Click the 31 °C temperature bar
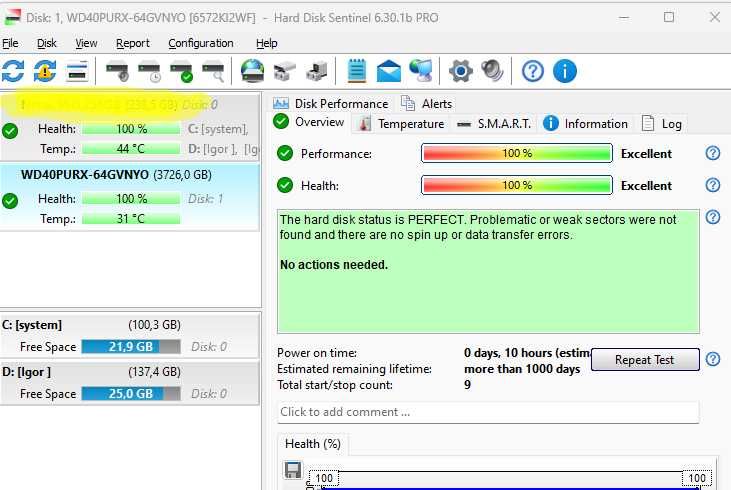Image resolution: width=731 pixels, height=490 pixels. 131,219
